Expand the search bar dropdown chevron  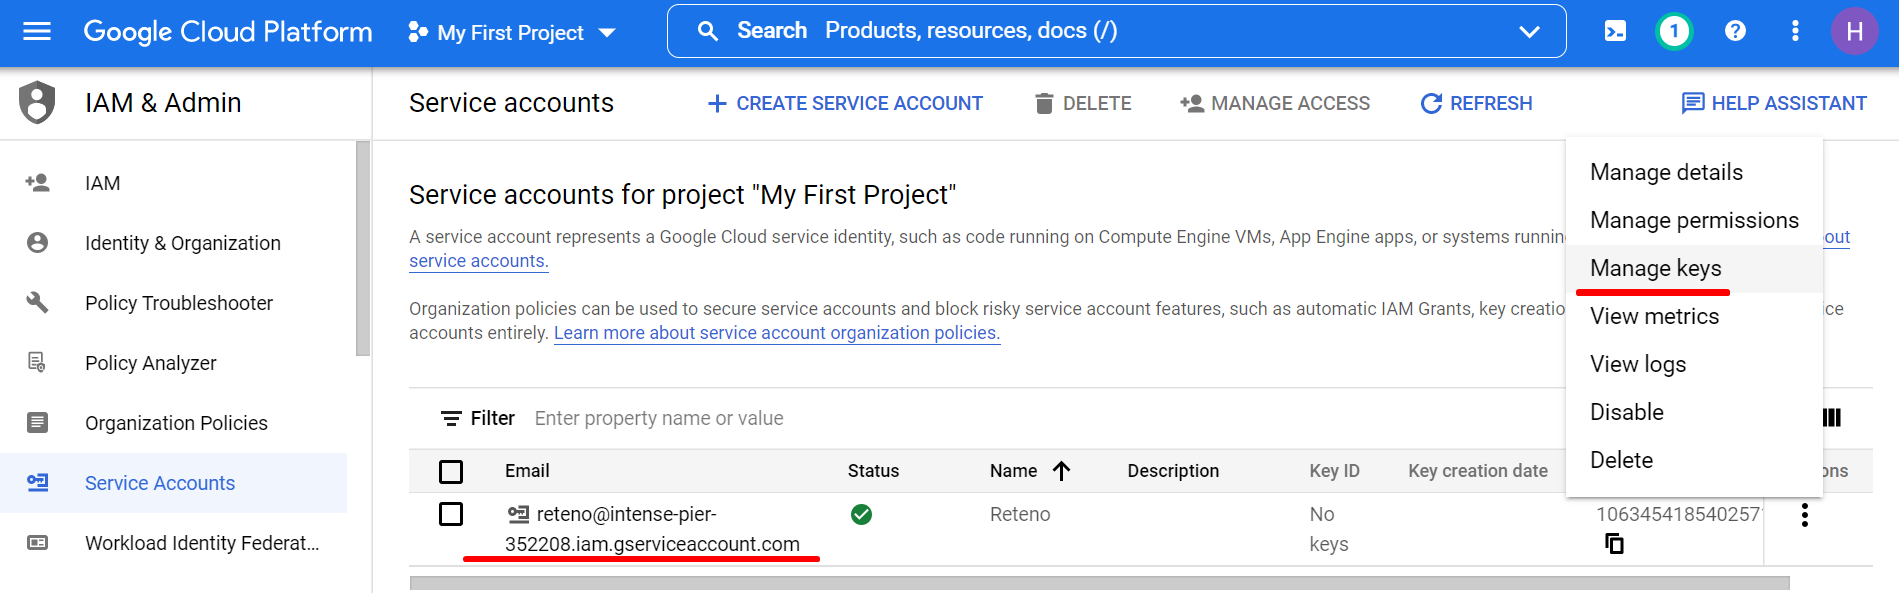[1529, 31]
